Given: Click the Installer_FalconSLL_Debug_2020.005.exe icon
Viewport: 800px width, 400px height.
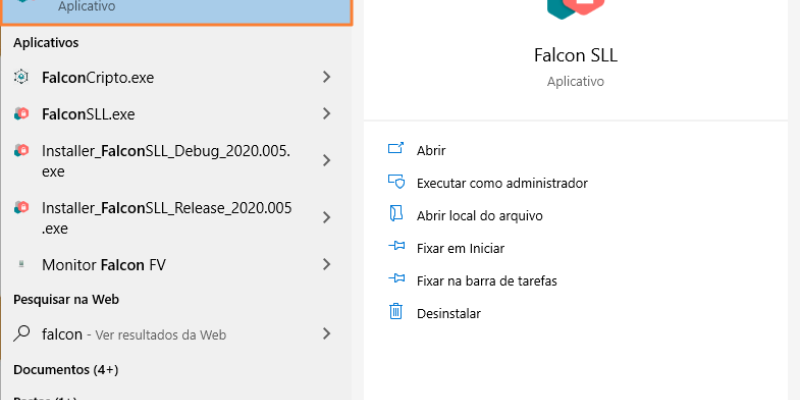Looking at the screenshot, I should point(21,151).
